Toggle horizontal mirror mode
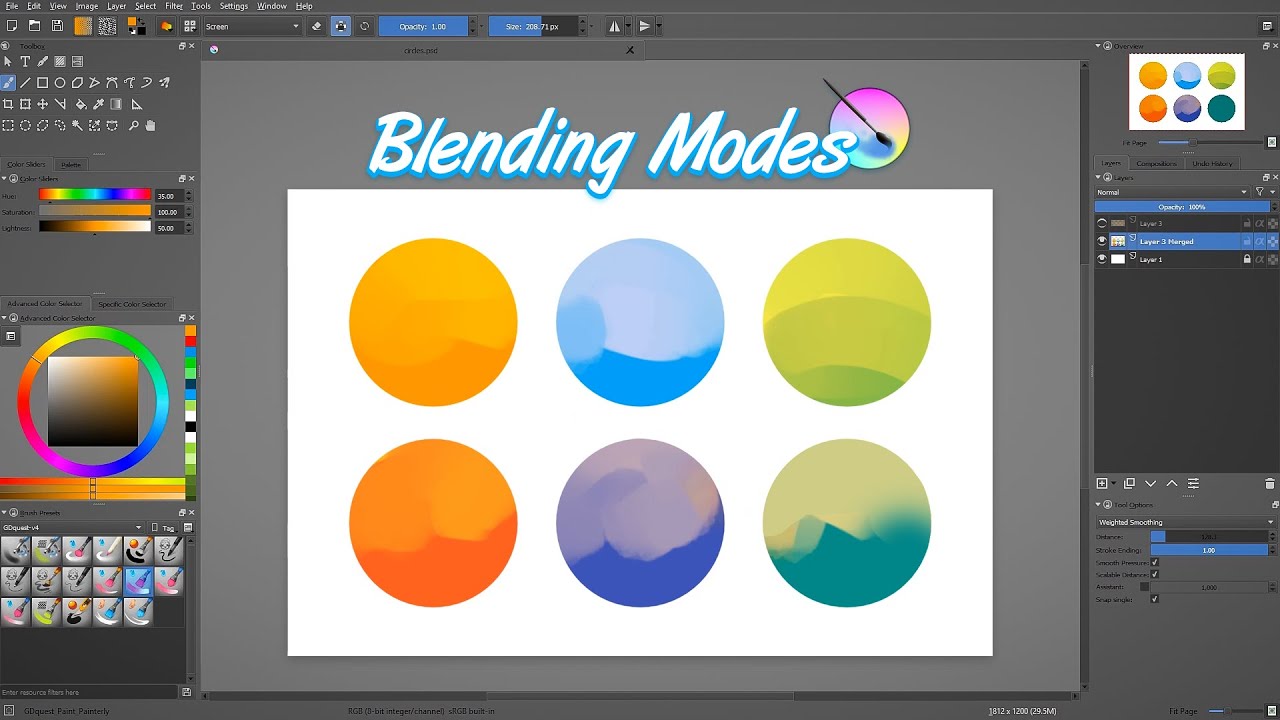1280x720 pixels. tap(616, 26)
